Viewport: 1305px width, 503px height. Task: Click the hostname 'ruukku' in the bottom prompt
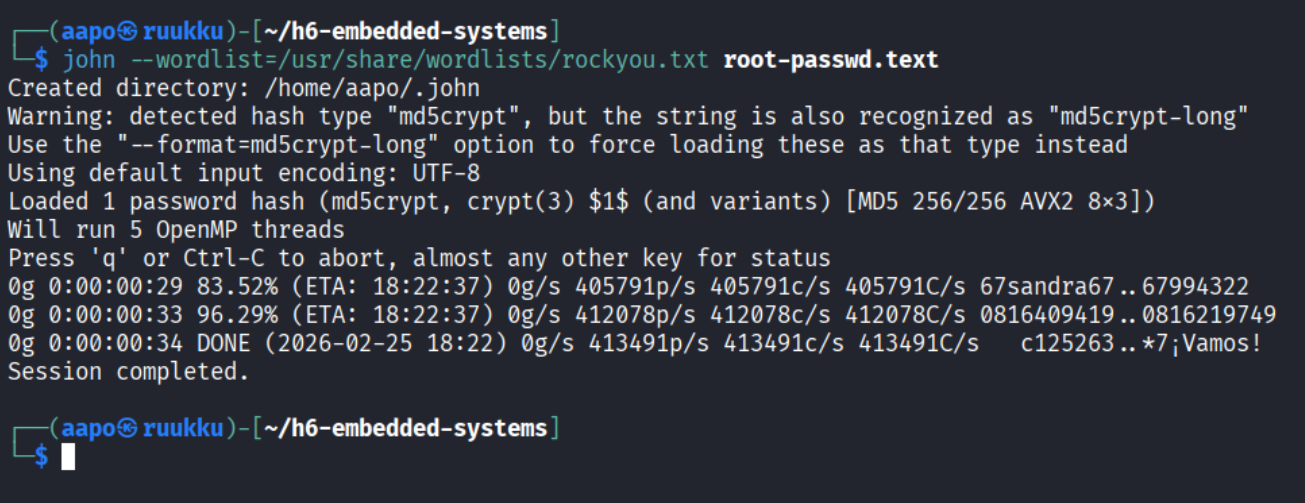click(183, 429)
